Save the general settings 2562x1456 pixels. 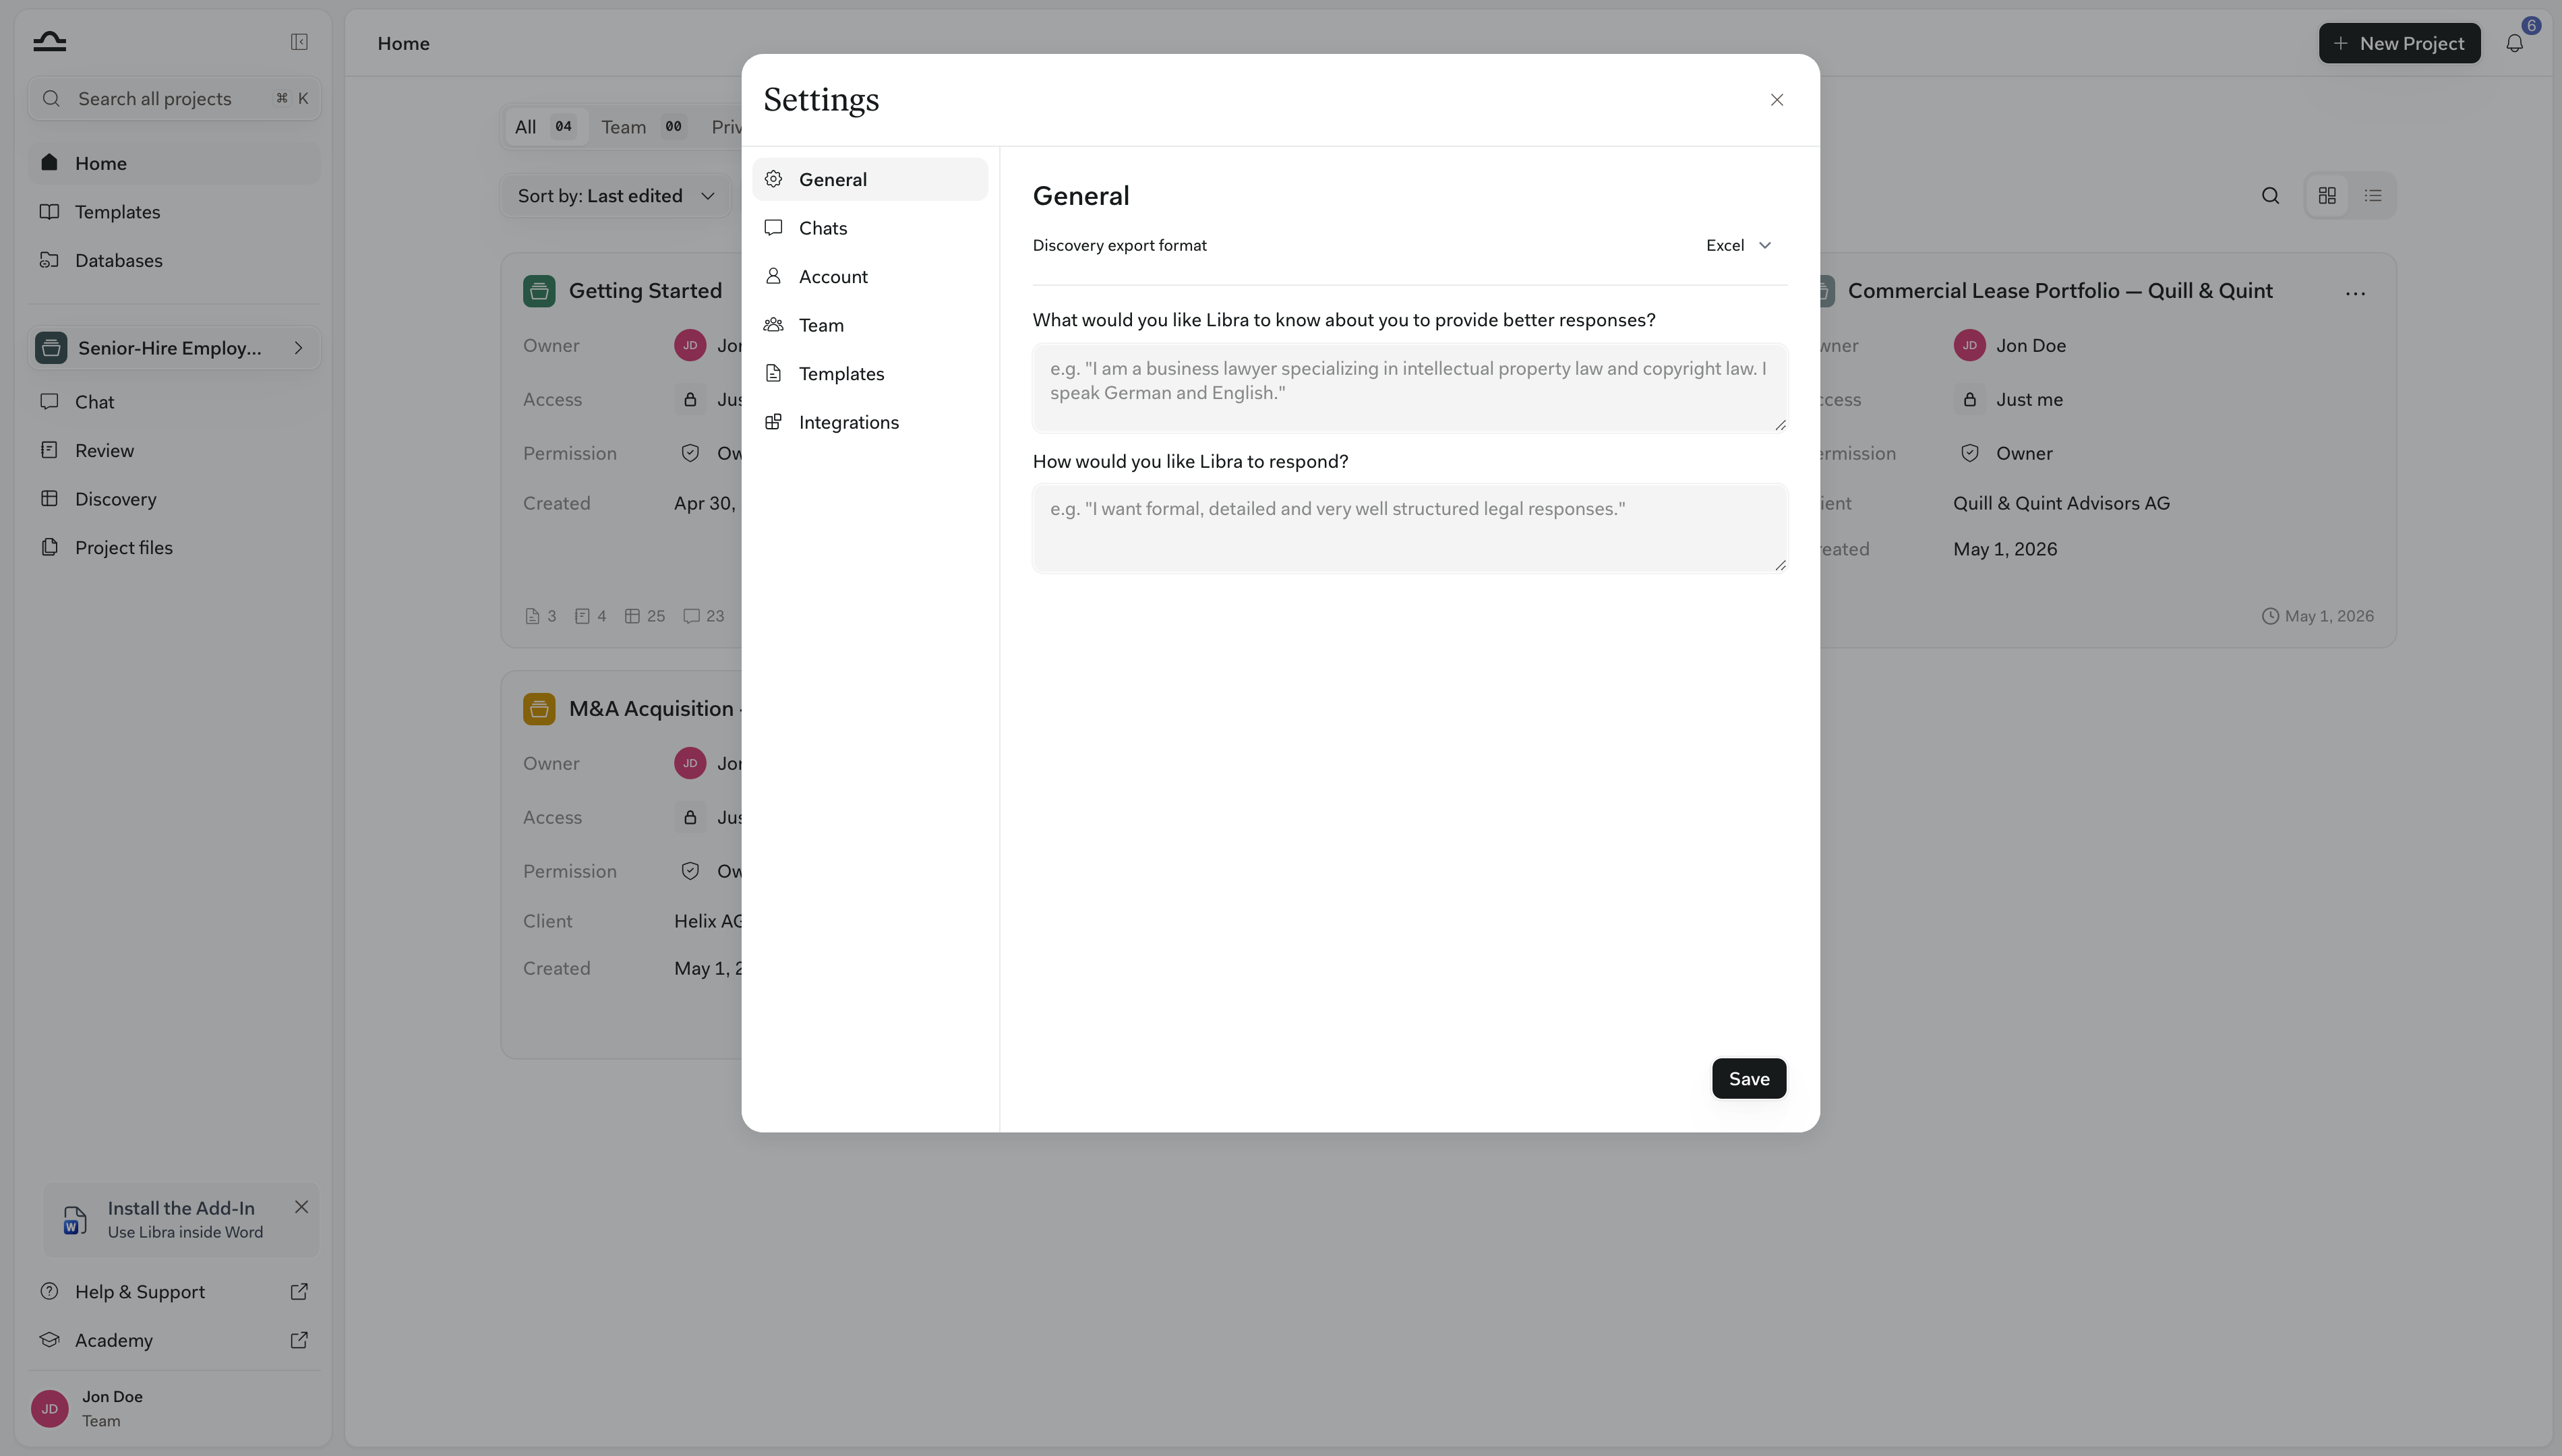[1749, 1078]
